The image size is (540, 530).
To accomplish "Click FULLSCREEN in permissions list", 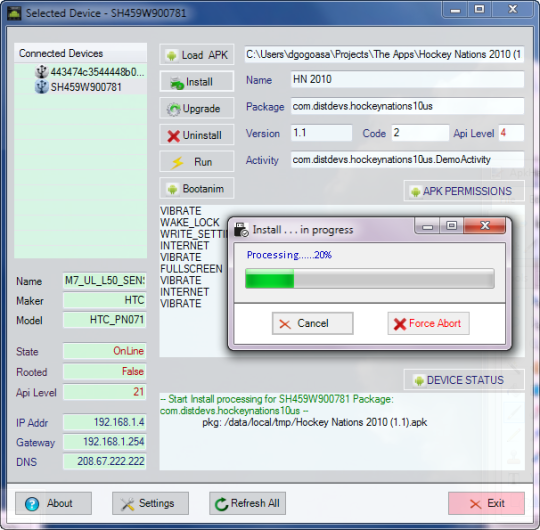I will coord(191,269).
